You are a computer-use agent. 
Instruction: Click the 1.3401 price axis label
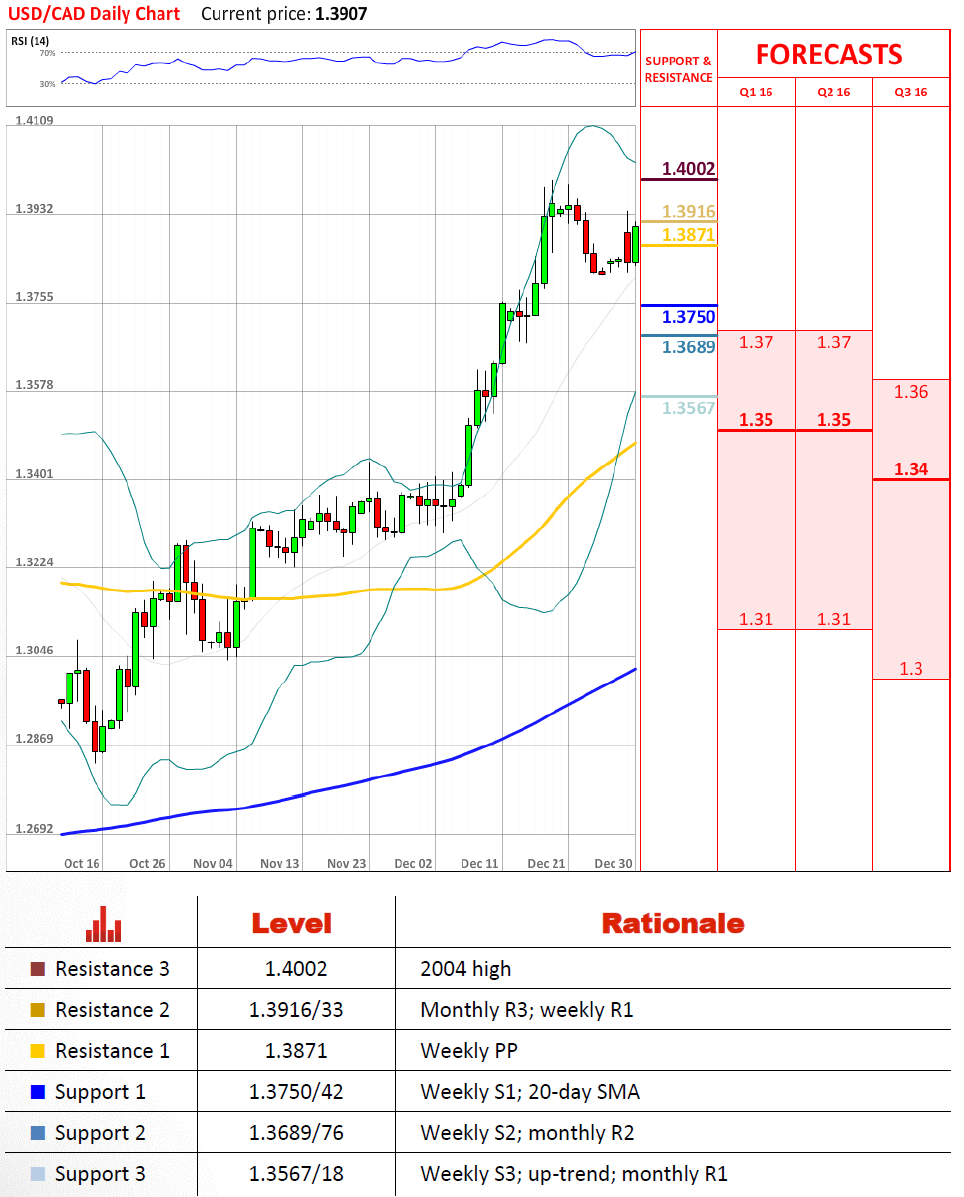pyautogui.click(x=34, y=474)
